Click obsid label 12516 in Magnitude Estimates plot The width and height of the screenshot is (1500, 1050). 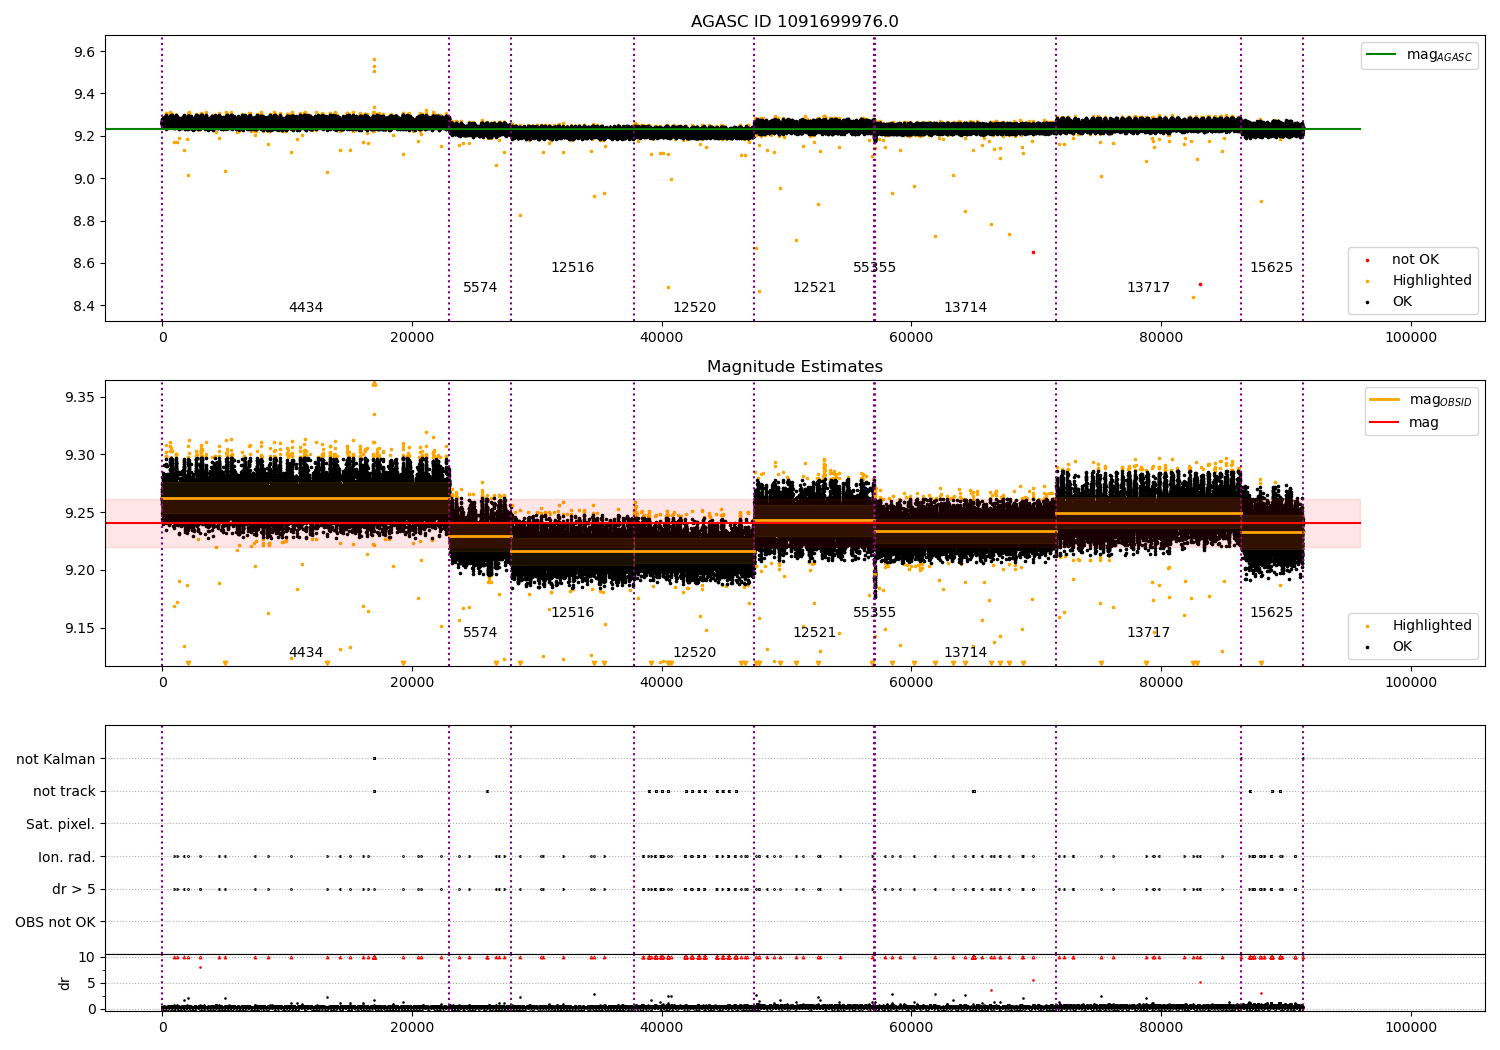pyautogui.click(x=572, y=613)
